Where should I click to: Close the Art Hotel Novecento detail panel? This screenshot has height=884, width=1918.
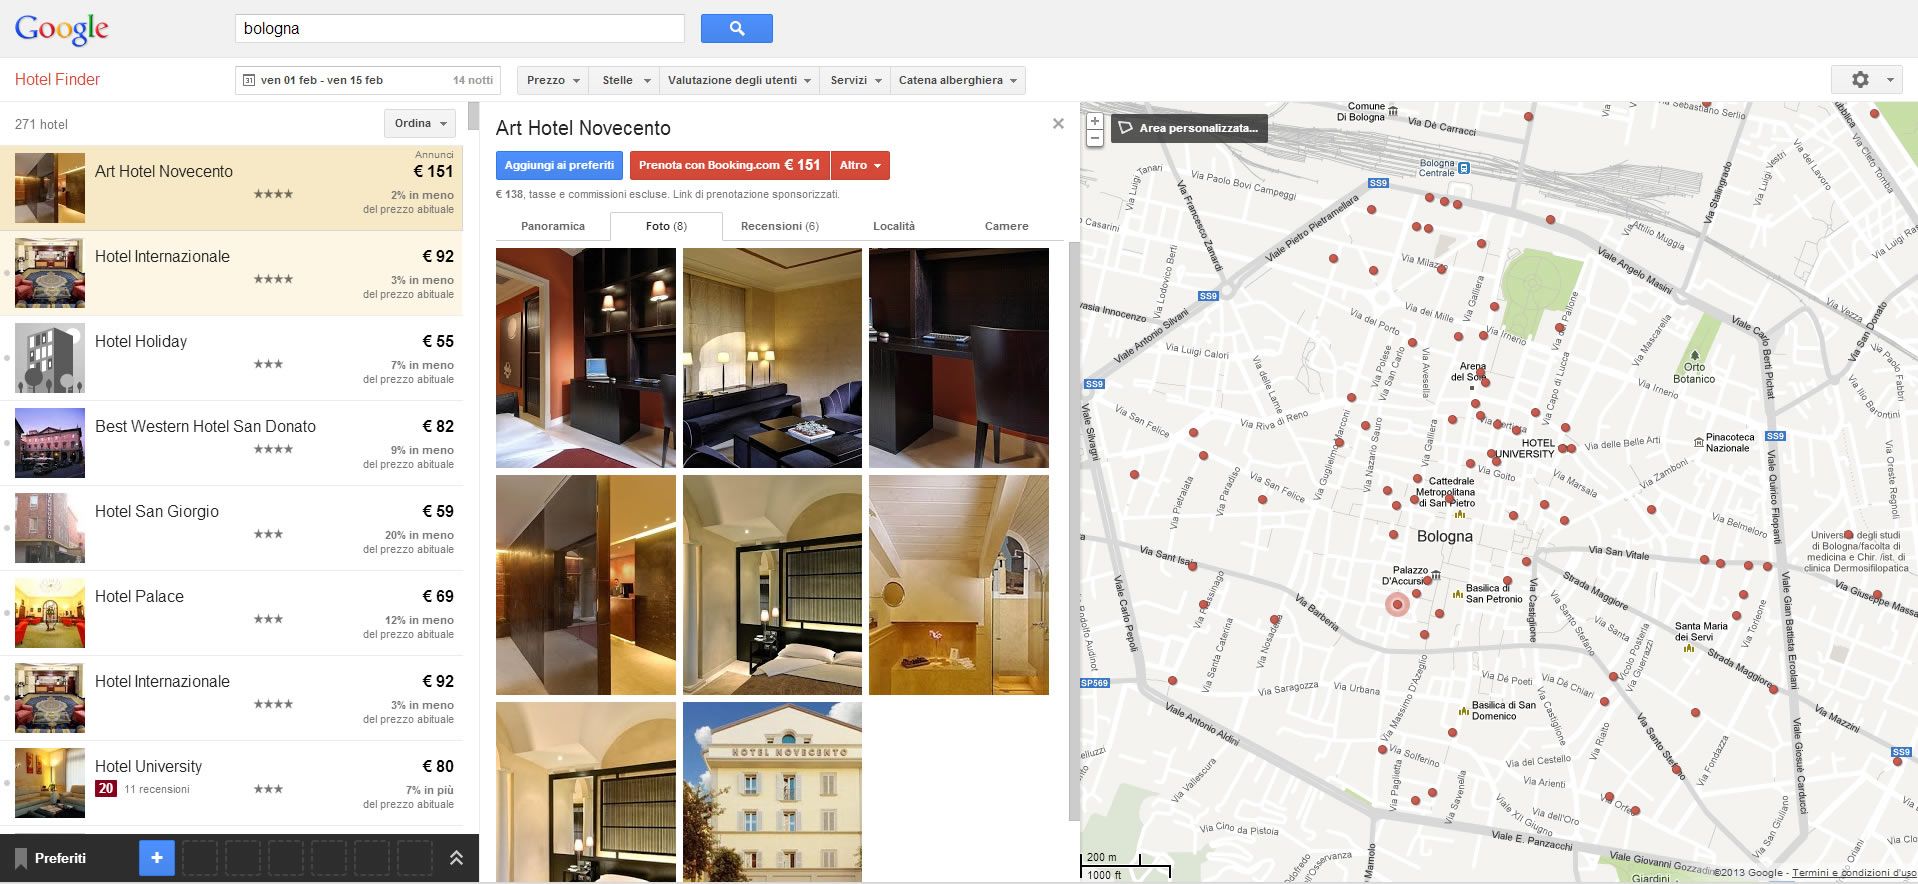[x=1058, y=124]
